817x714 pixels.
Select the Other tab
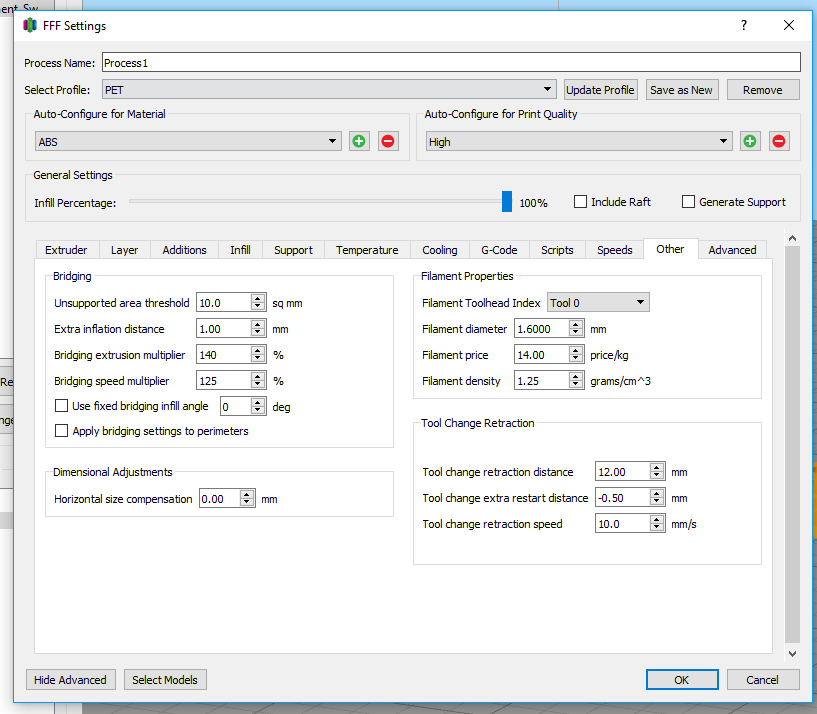(x=671, y=249)
